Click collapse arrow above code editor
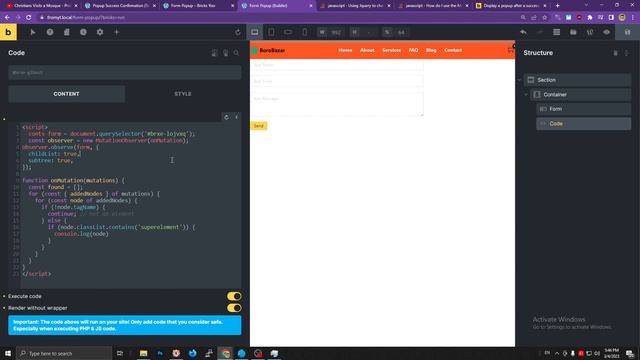Screen dimensions: 640x360 (x=236, y=117)
